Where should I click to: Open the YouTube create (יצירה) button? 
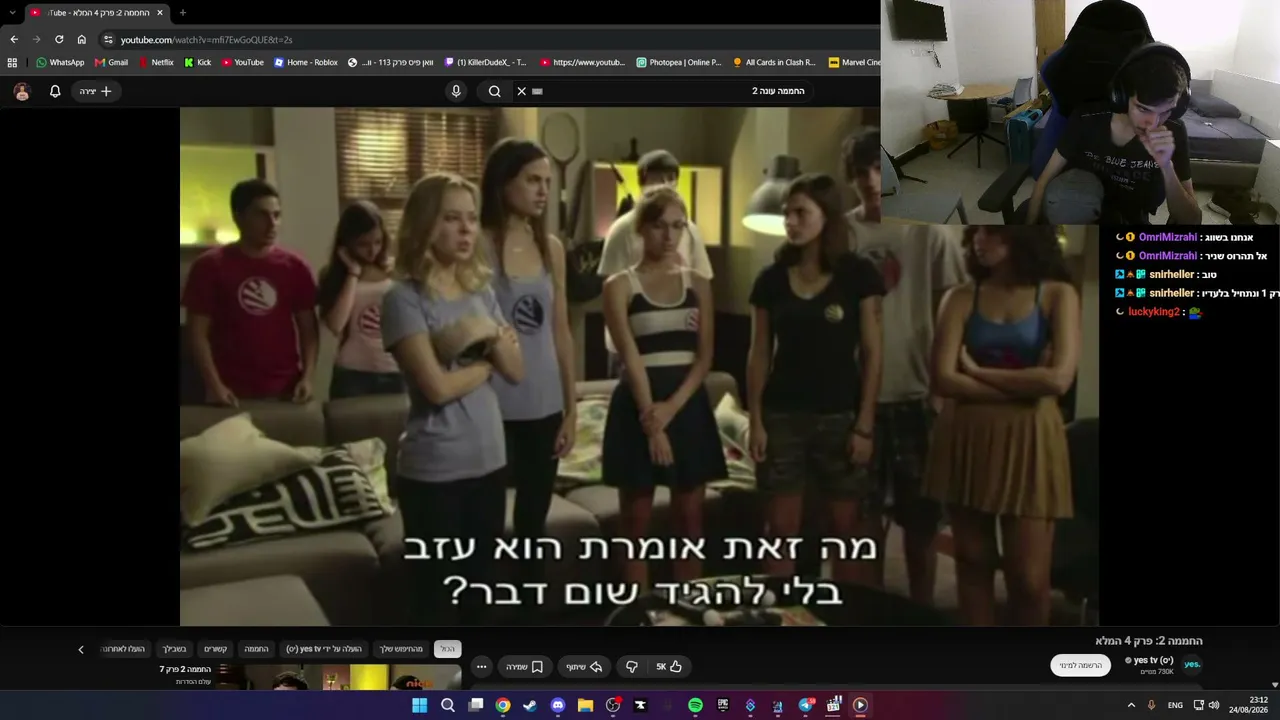click(98, 91)
